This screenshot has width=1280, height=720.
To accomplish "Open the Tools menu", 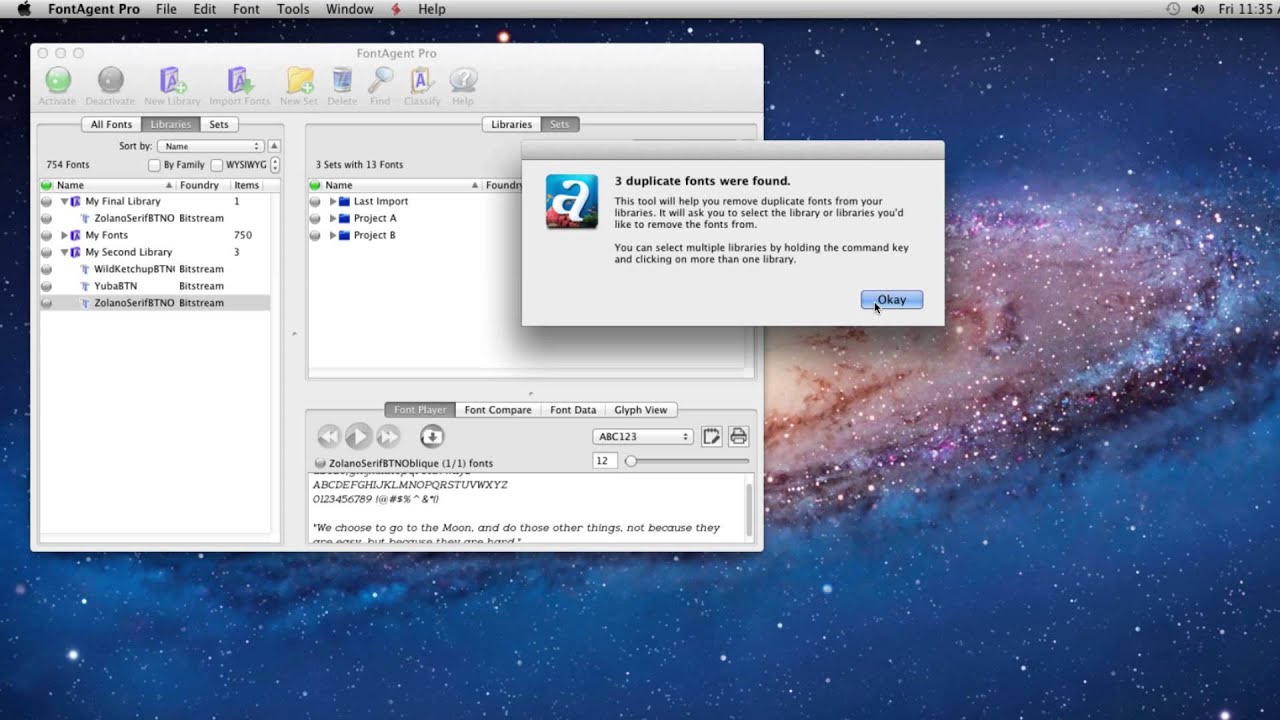I will pyautogui.click(x=293, y=9).
